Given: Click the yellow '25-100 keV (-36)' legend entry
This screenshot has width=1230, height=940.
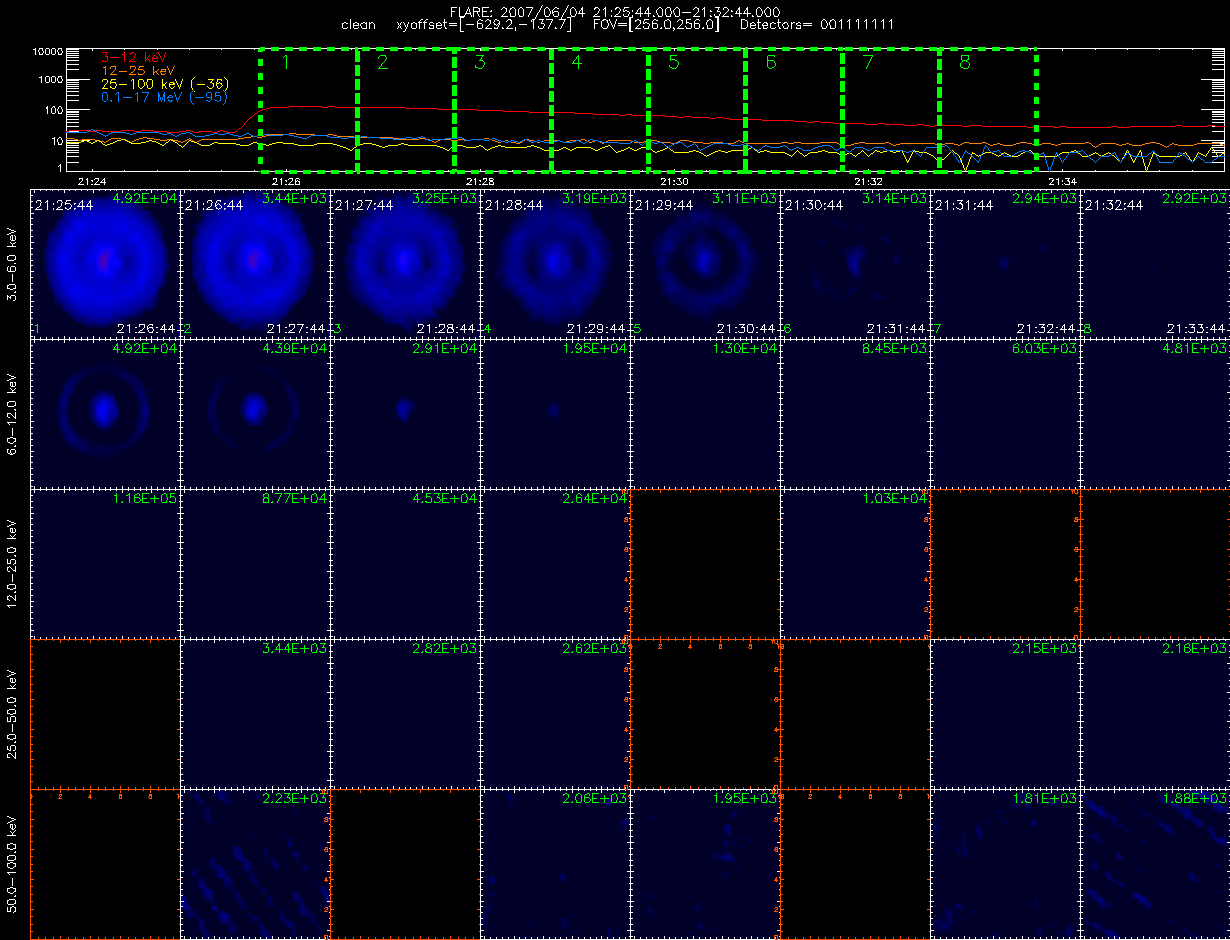Looking at the screenshot, I should pyautogui.click(x=163, y=85).
